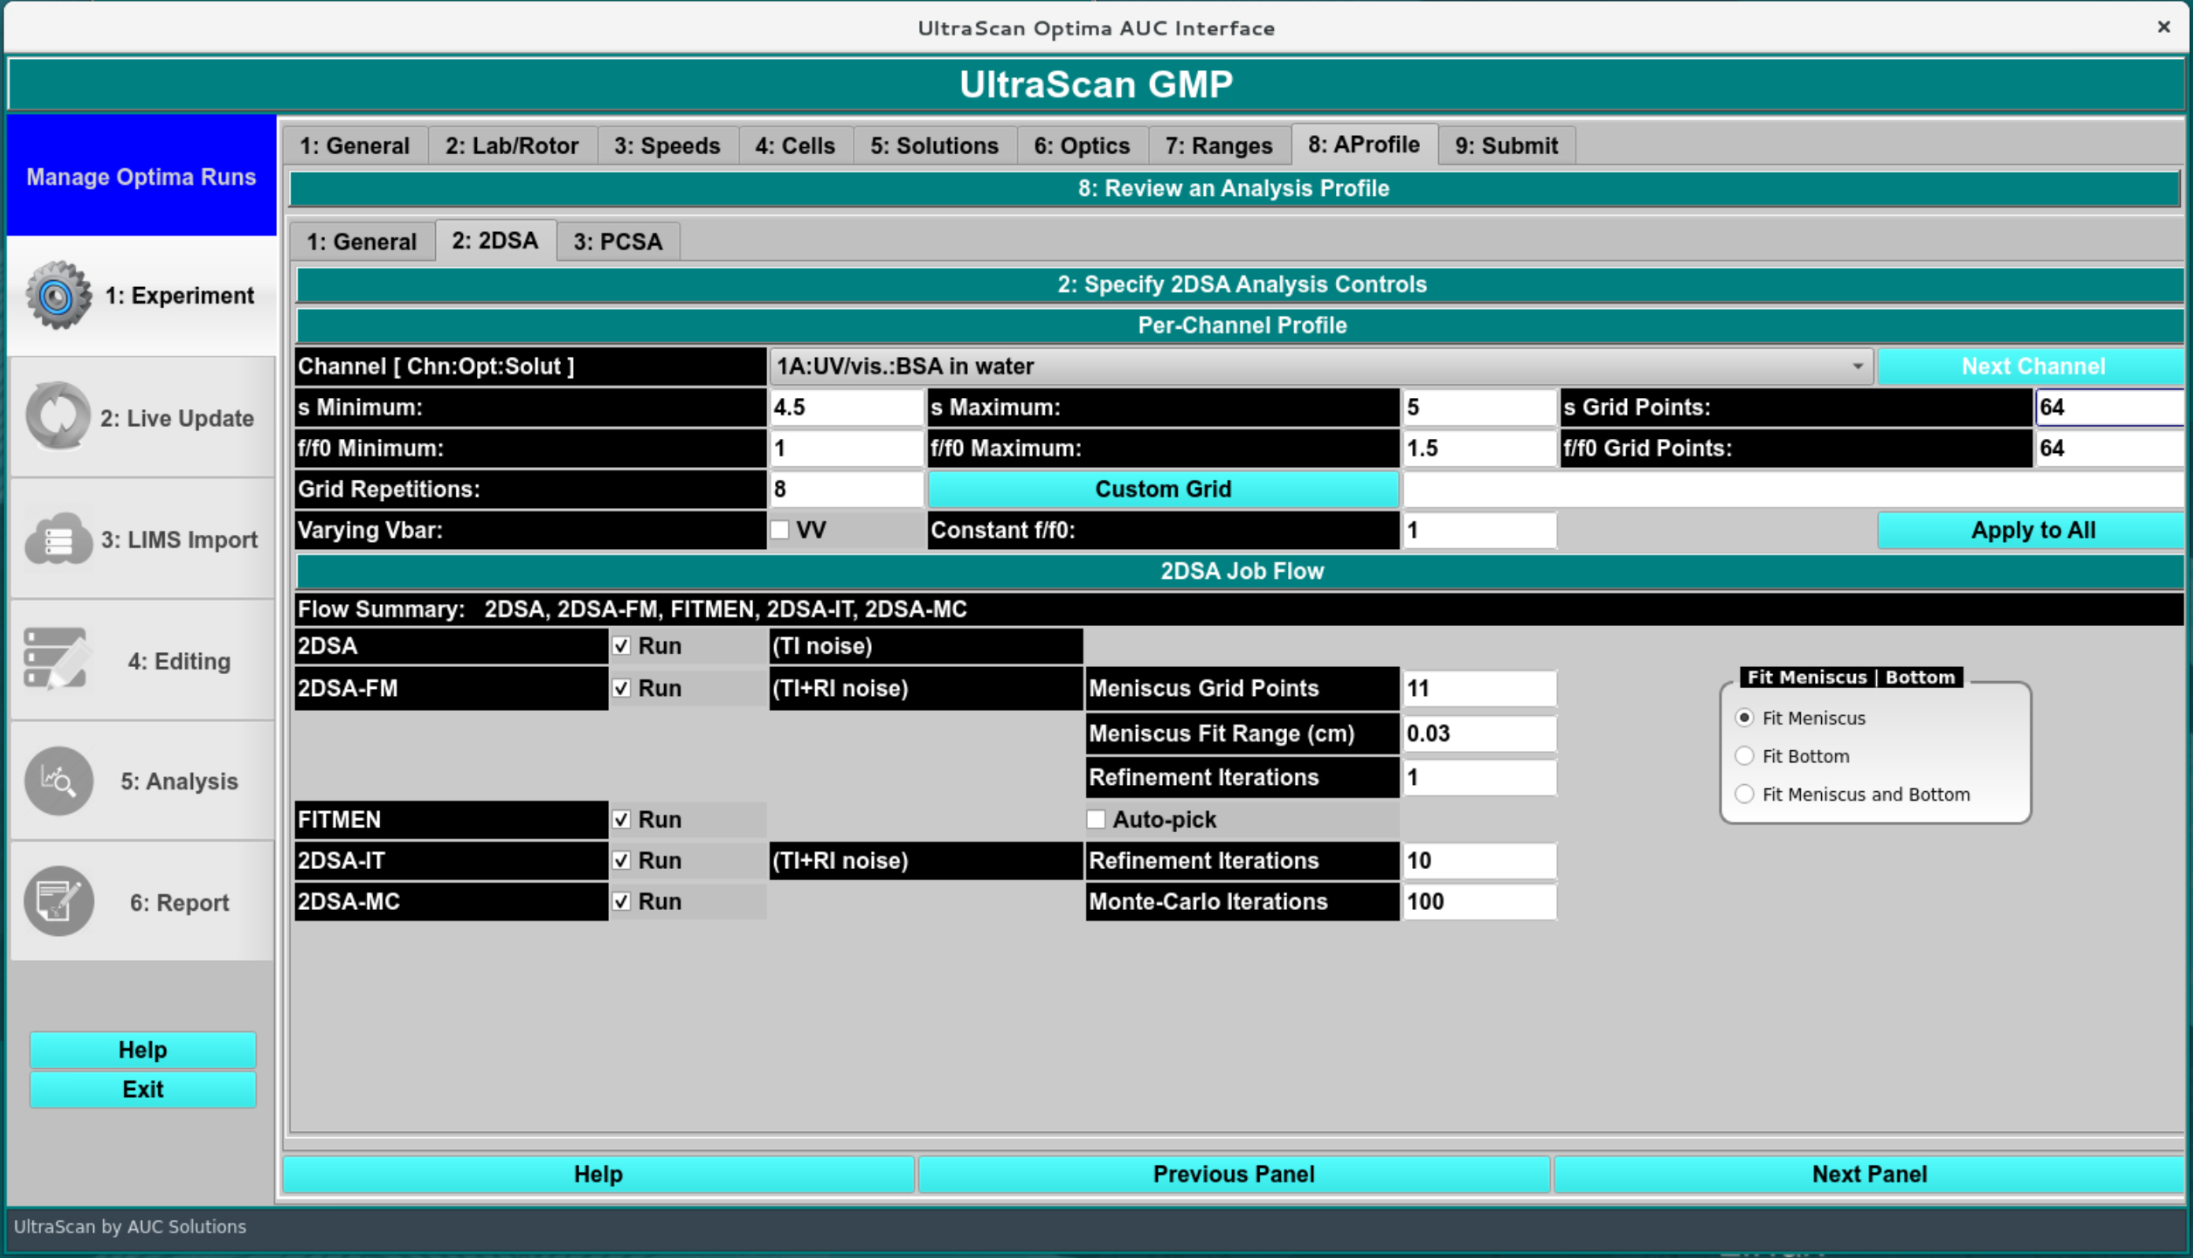Screen dimensions: 2193x1258
Task: Click the Next Channel button
Action: click(x=2031, y=366)
